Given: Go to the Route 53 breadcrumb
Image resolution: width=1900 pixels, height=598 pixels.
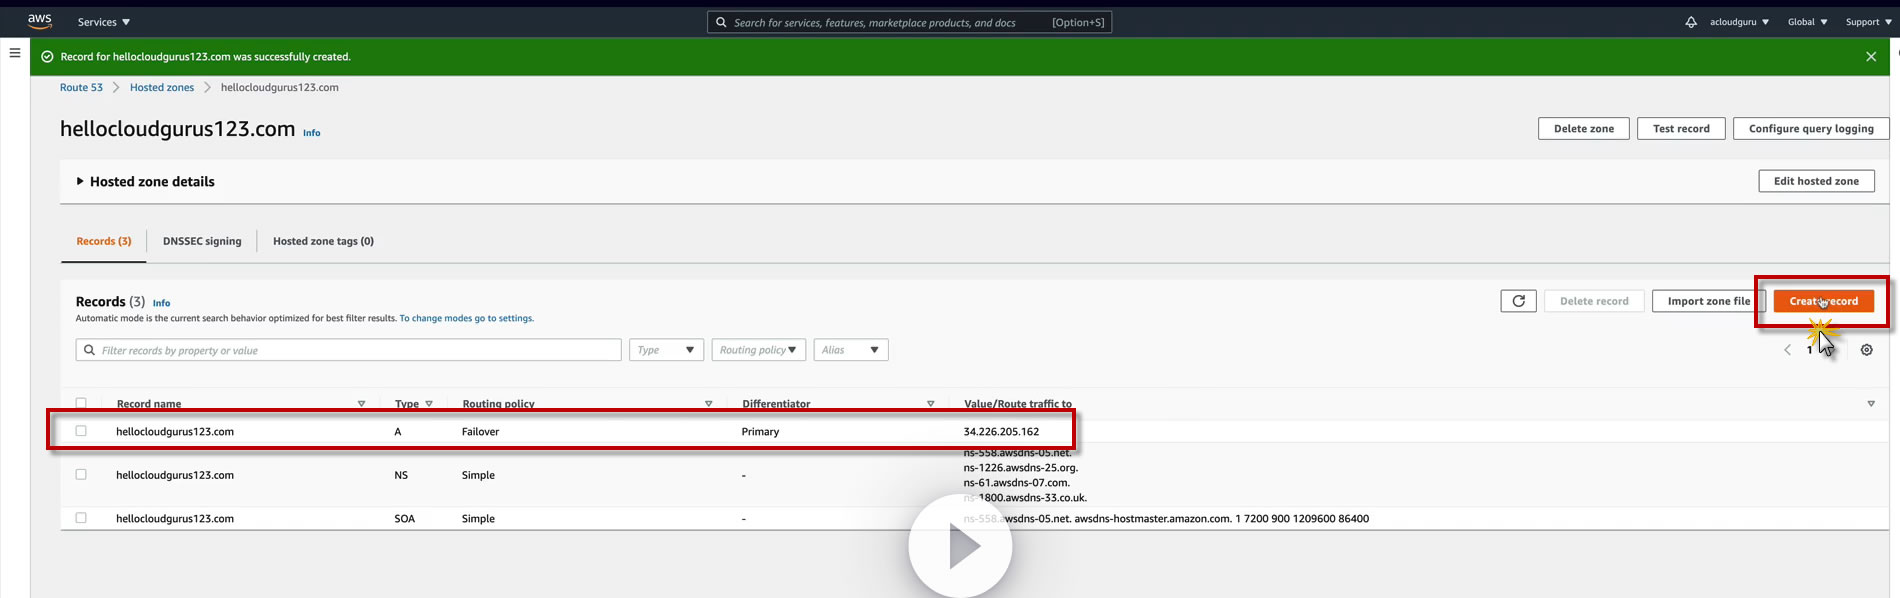Looking at the screenshot, I should [x=81, y=88].
